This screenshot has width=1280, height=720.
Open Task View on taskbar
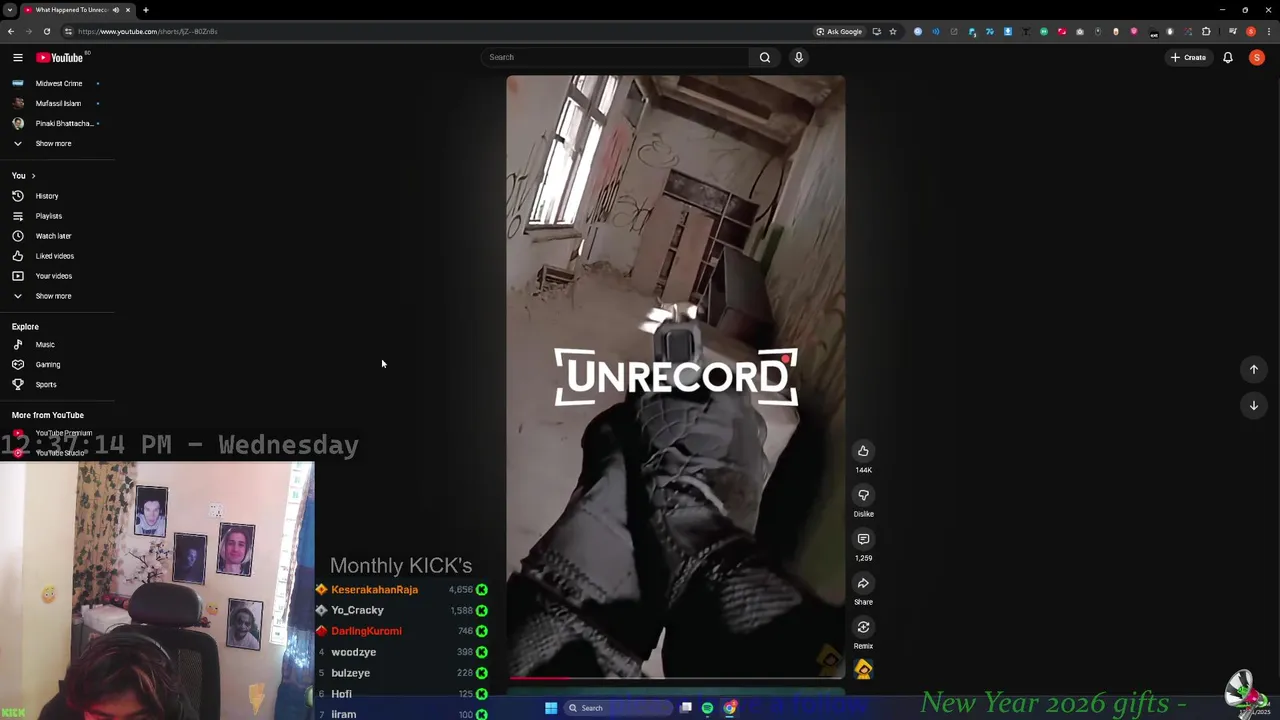[686, 708]
